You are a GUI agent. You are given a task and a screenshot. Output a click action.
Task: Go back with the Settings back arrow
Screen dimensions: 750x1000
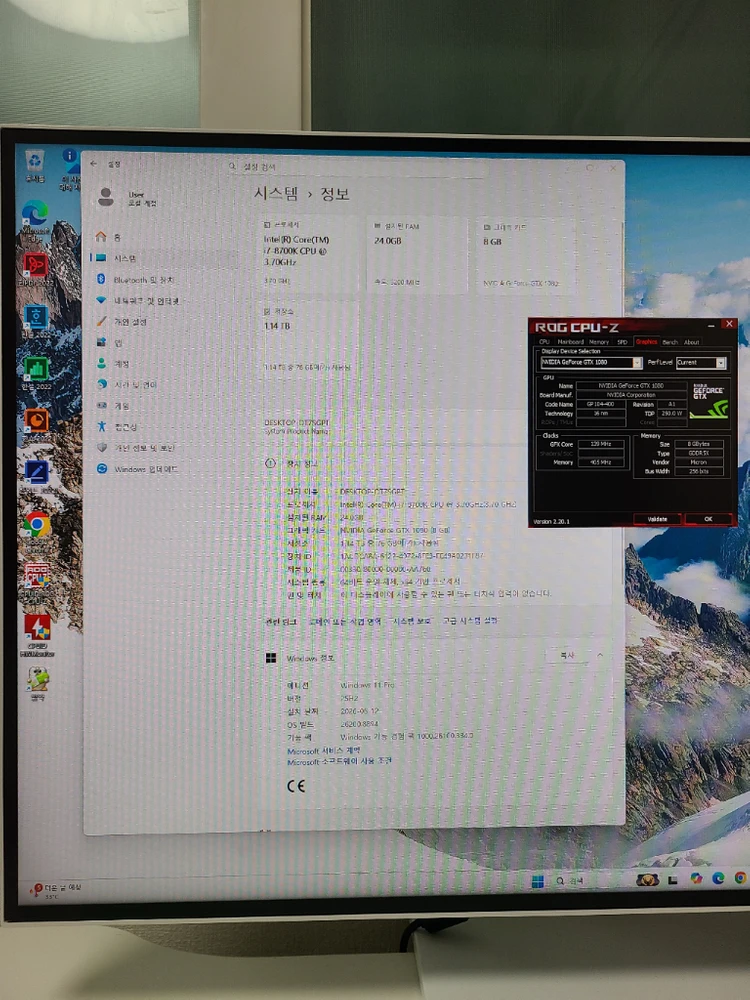[94, 164]
